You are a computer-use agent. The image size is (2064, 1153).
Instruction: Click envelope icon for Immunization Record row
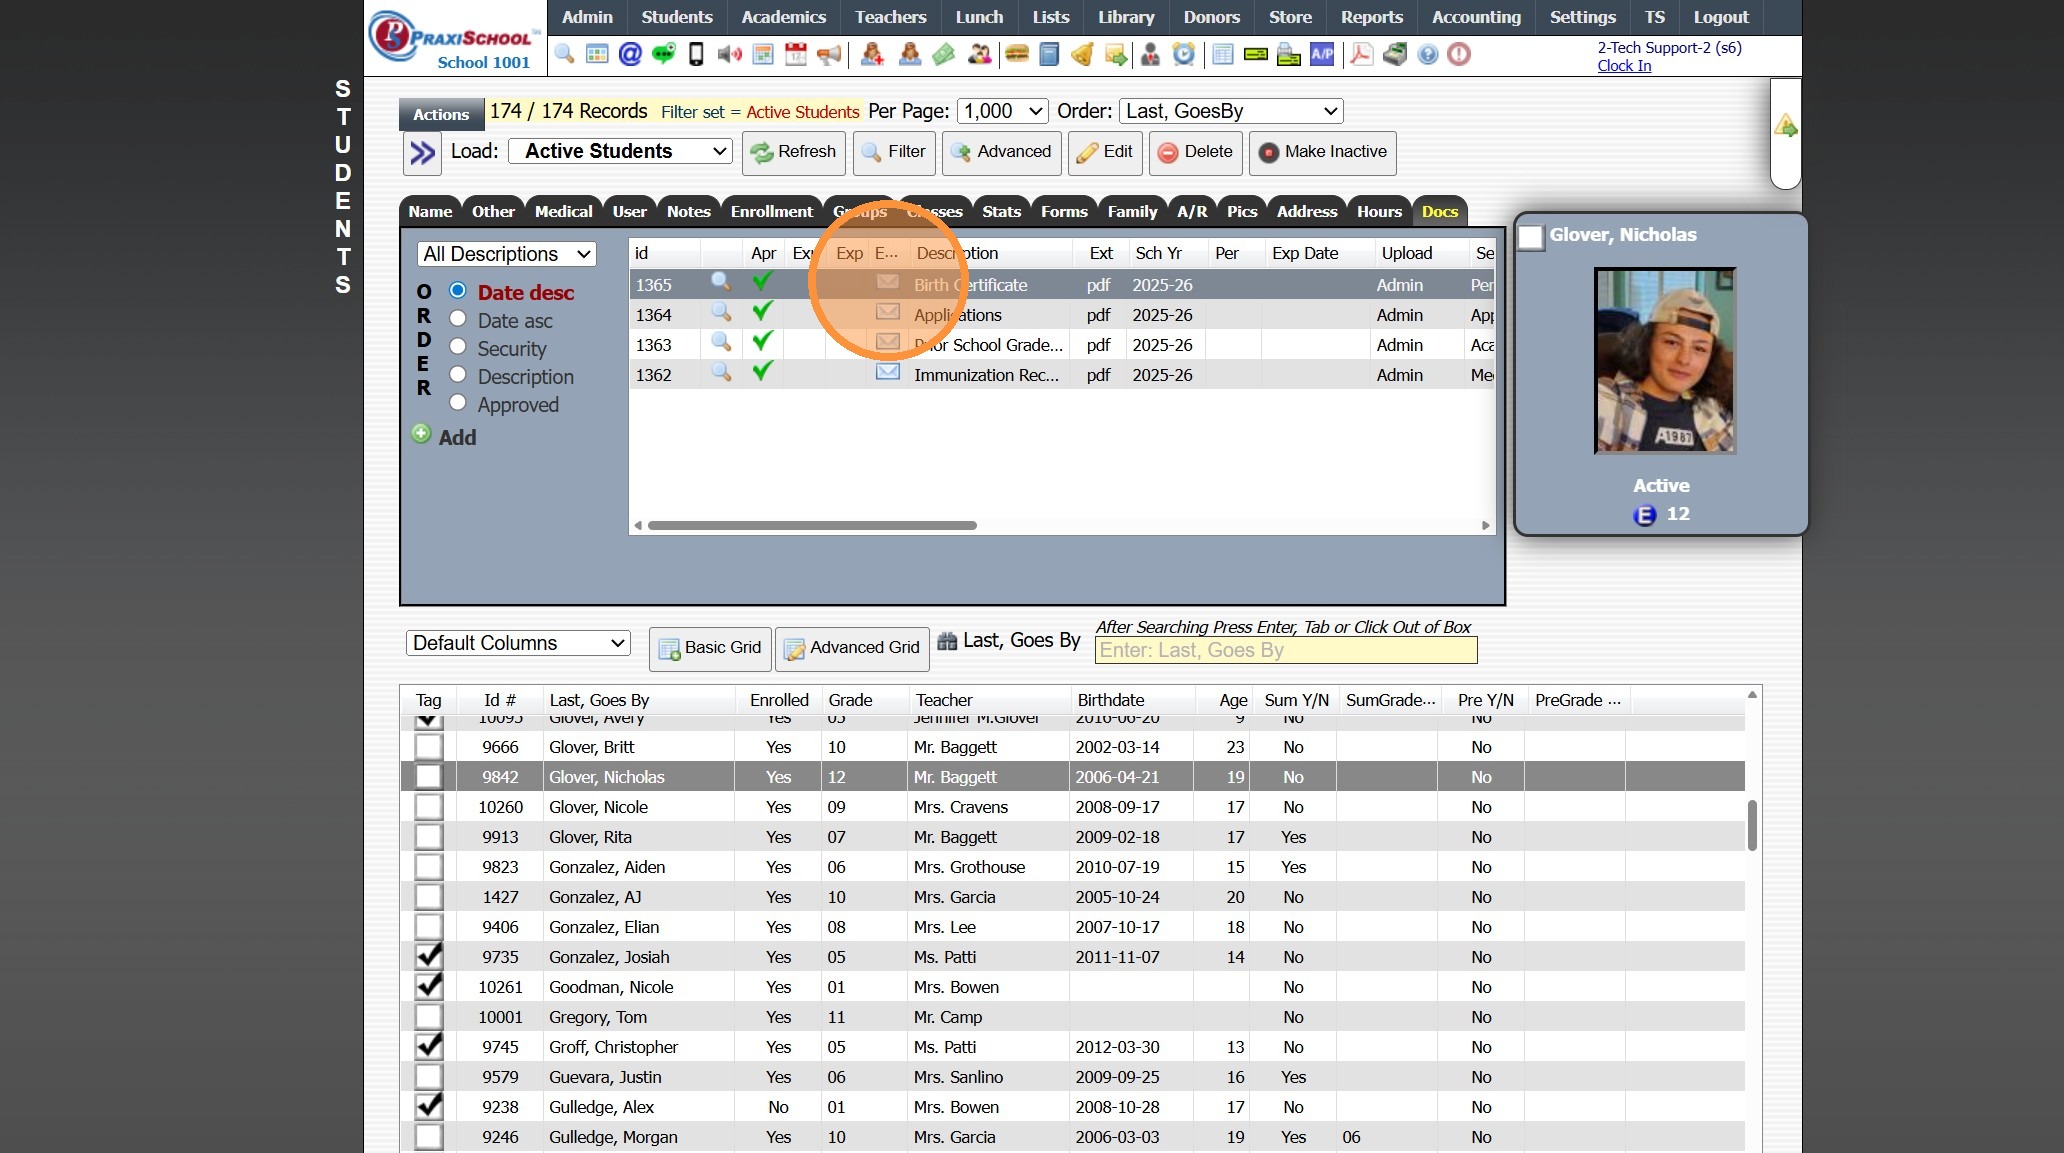coord(887,373)
